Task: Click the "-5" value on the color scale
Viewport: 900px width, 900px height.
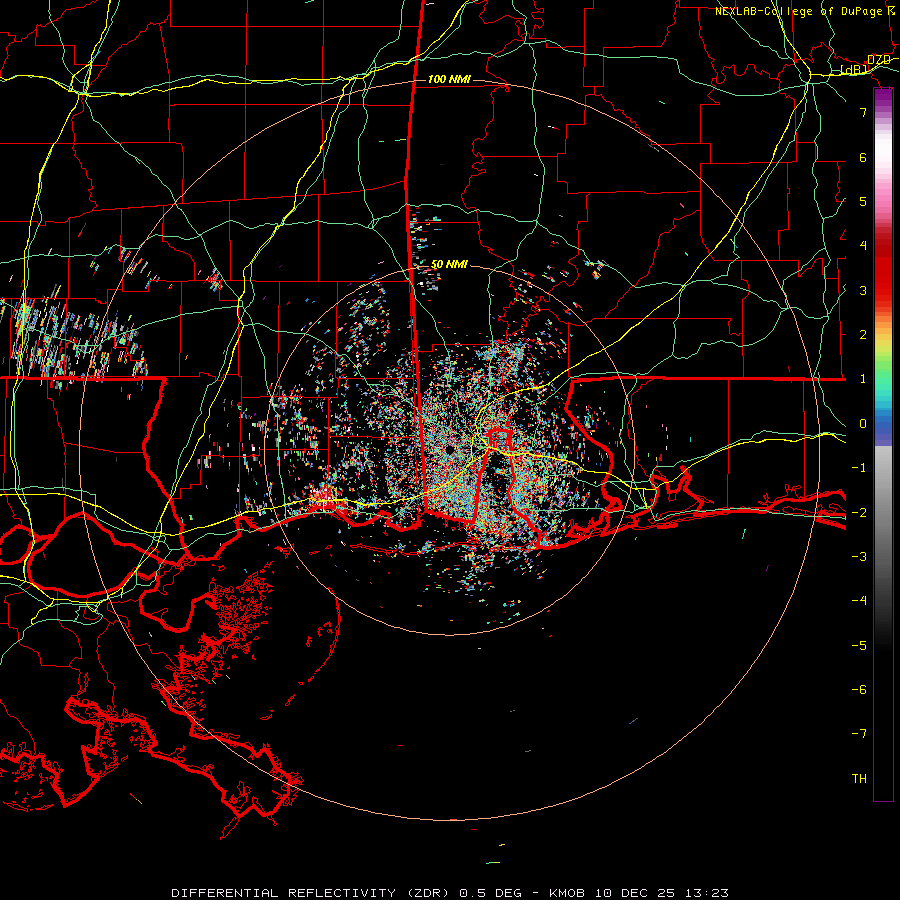Action: pos(859,646)
